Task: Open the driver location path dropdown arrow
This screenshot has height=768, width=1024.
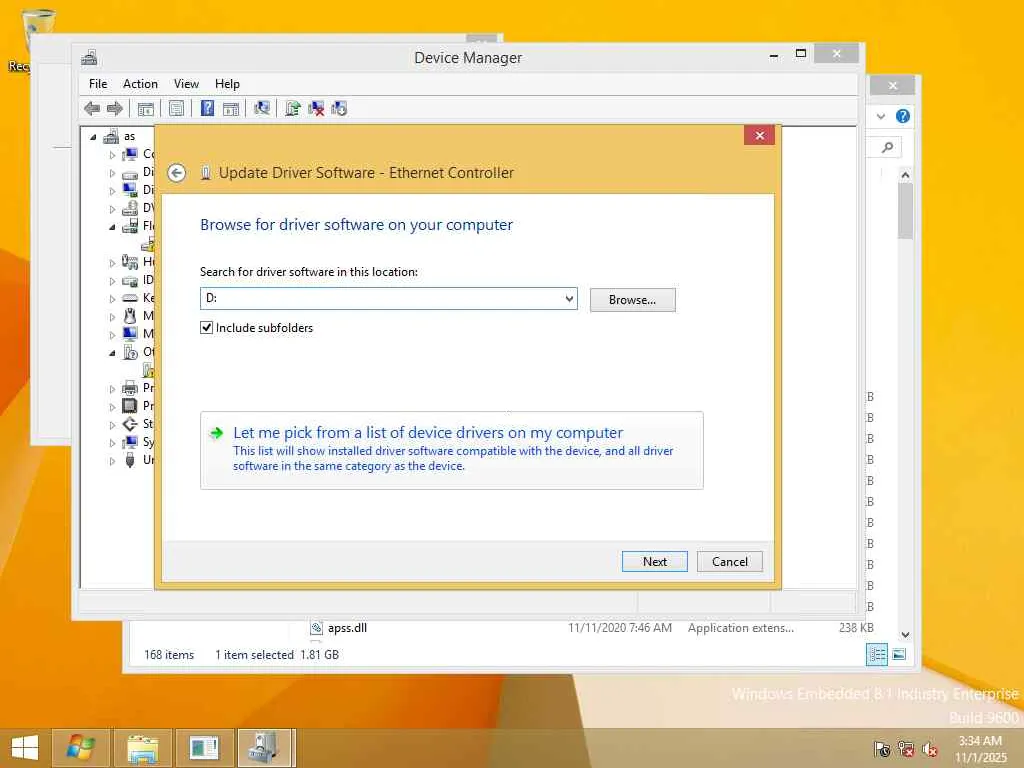Action: click(569, 298)
